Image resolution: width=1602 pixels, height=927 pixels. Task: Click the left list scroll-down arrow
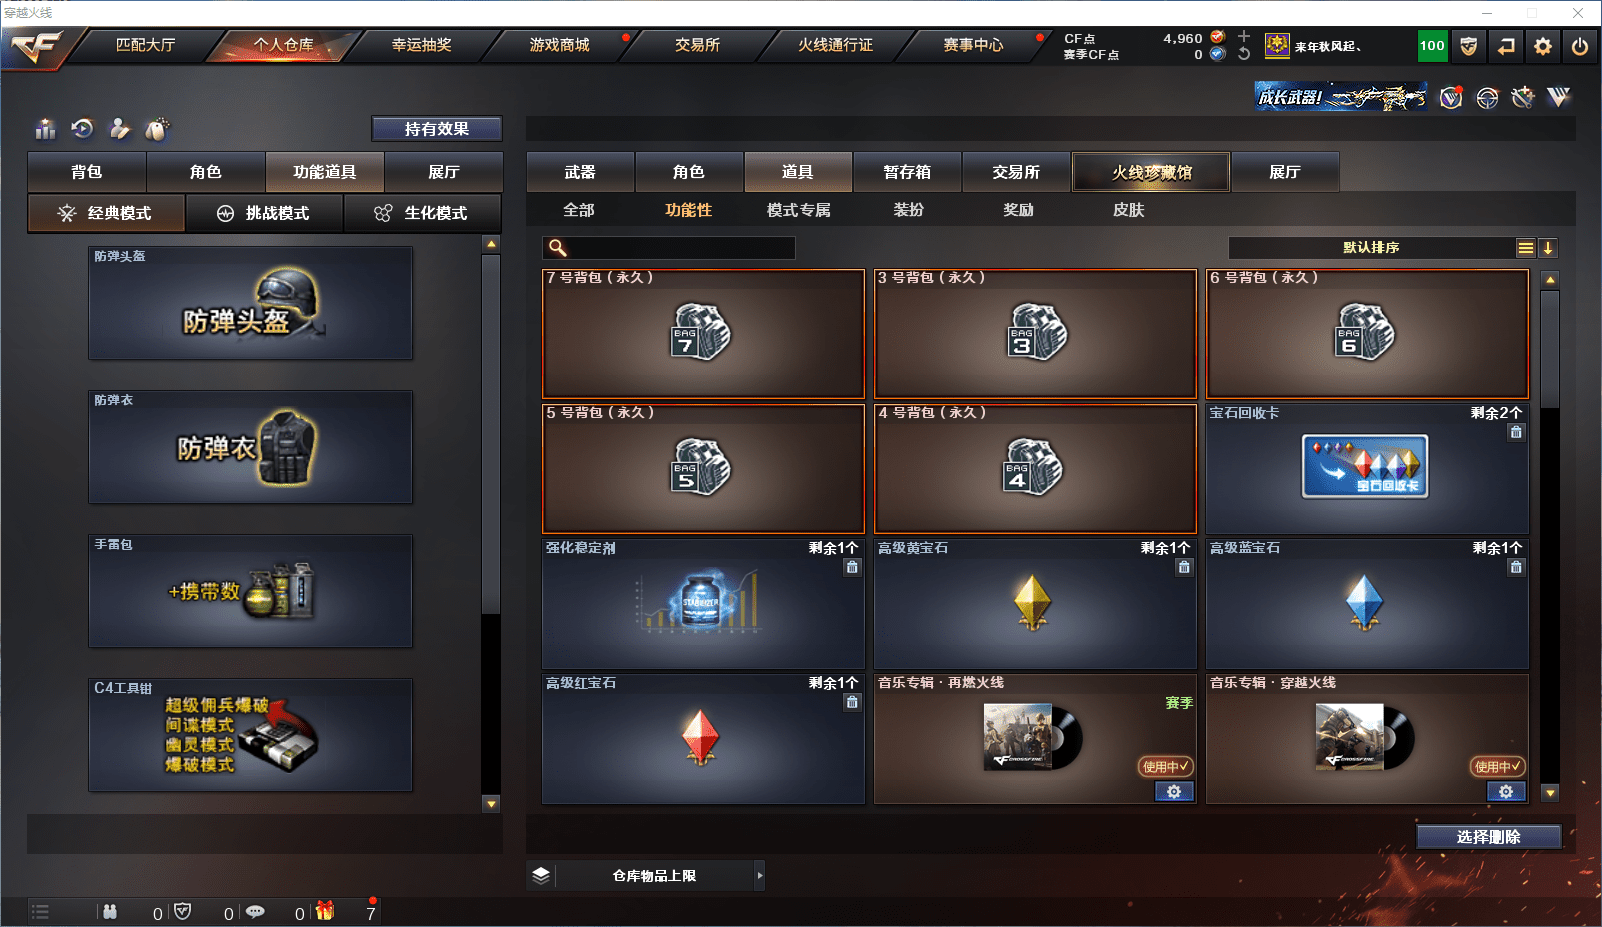click(491, 803)
